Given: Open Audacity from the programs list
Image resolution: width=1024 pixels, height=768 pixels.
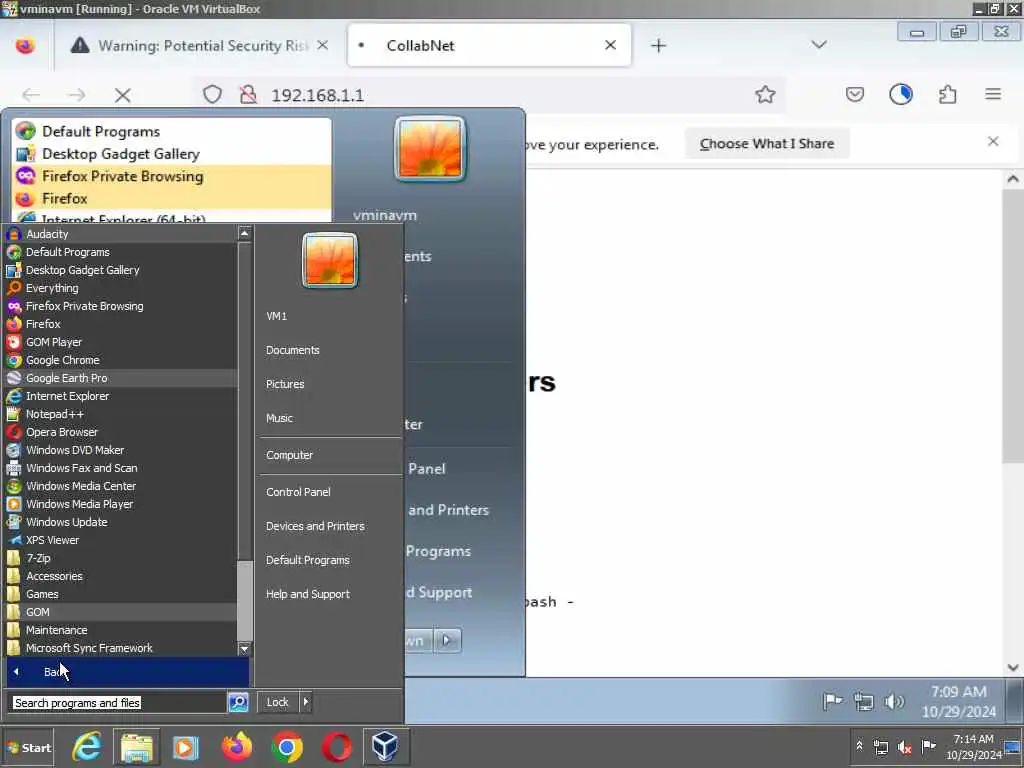Looking at the screenshot, I should (x=121, y=234).
